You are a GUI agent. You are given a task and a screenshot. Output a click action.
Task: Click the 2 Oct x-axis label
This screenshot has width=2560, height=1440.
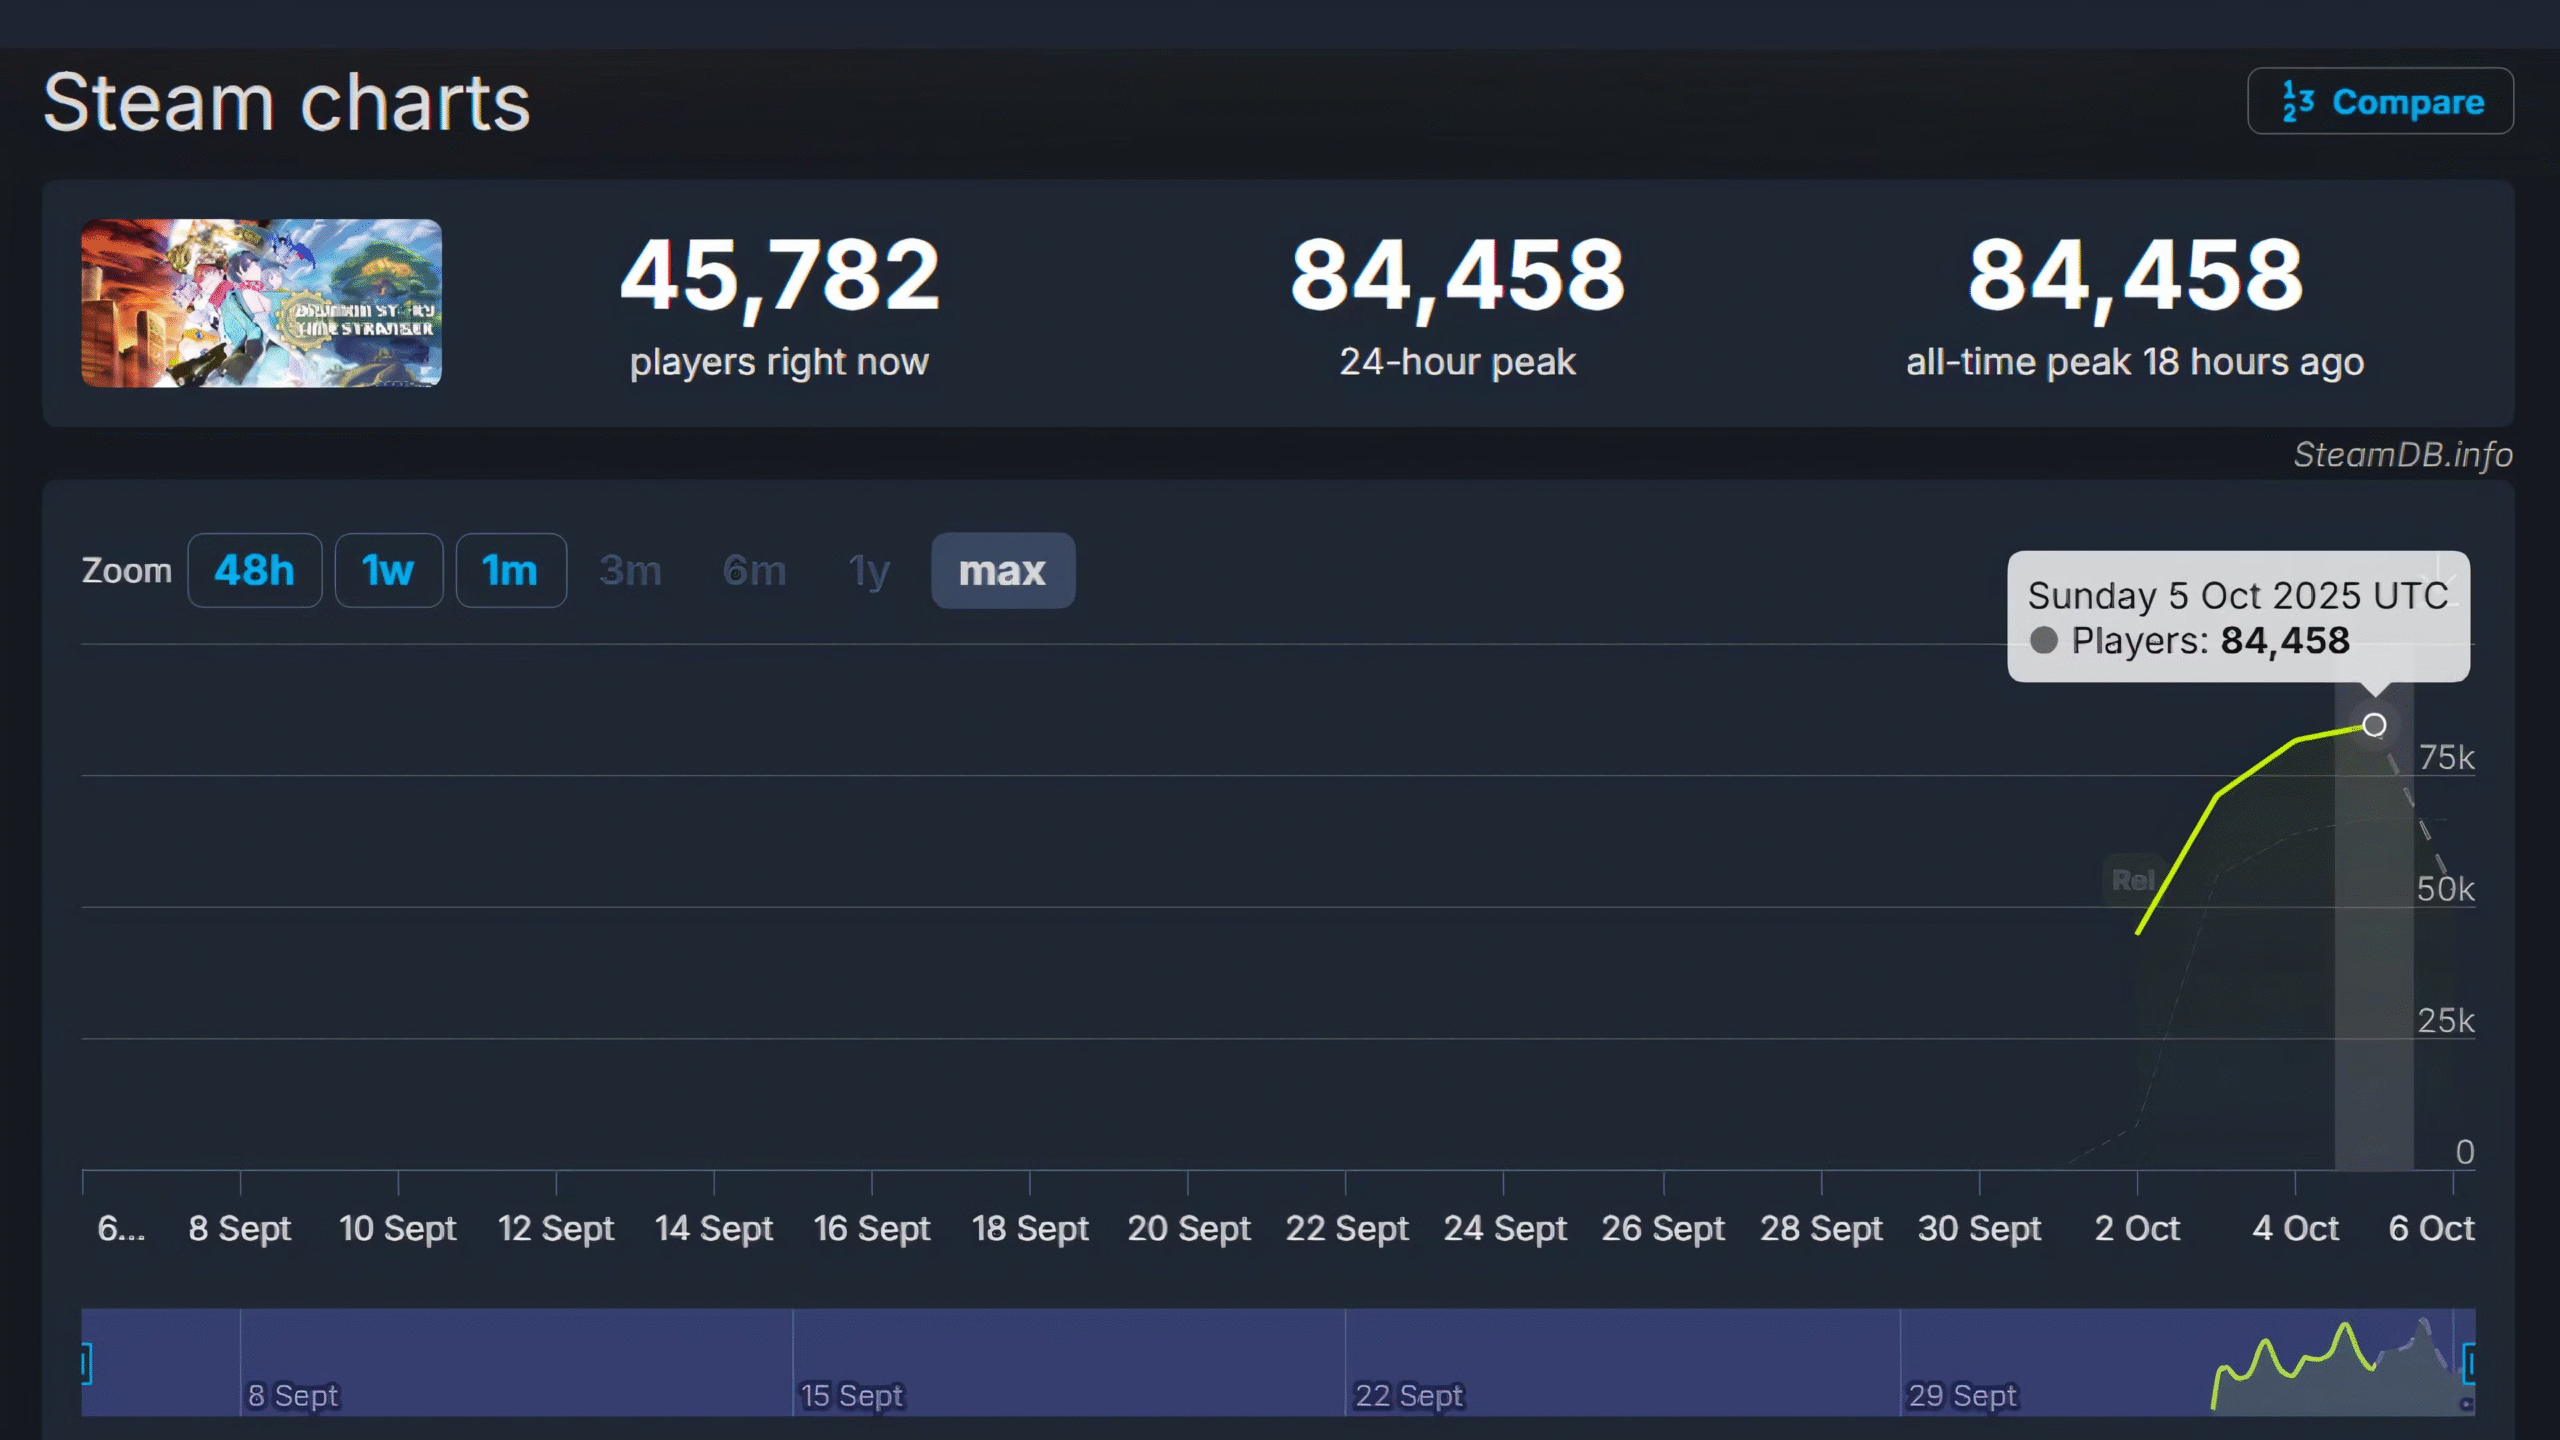pyautogui.click(x=2137, y=1228)
